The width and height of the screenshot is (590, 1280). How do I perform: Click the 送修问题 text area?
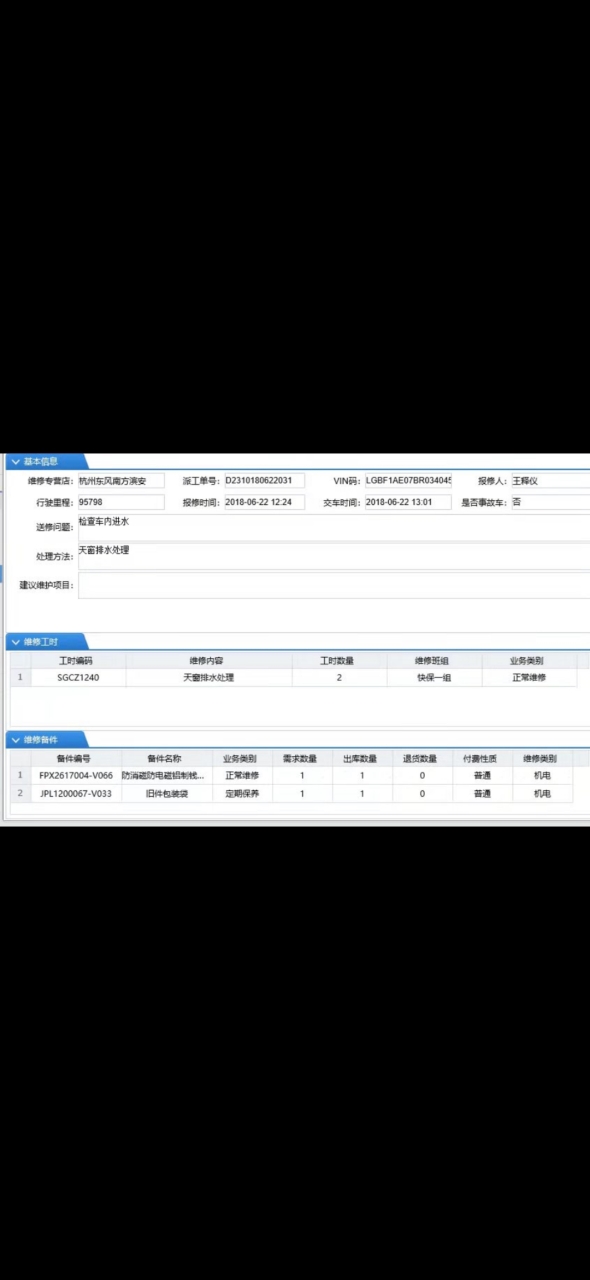click(x=334, y=527)
